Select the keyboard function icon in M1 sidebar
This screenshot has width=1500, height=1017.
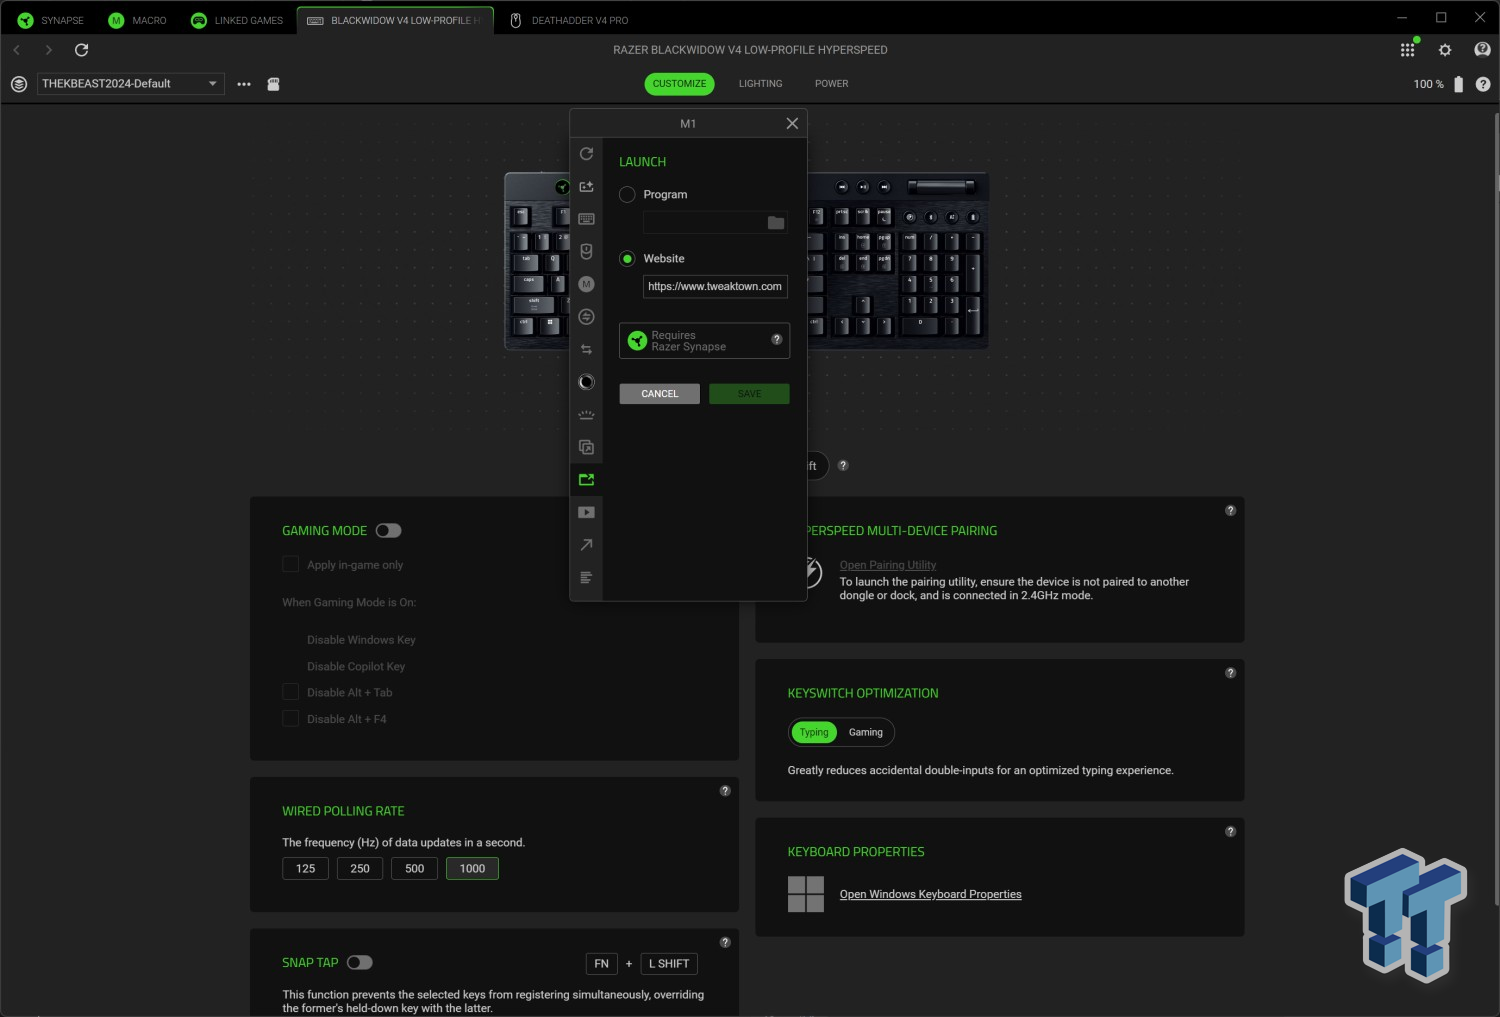586,219
